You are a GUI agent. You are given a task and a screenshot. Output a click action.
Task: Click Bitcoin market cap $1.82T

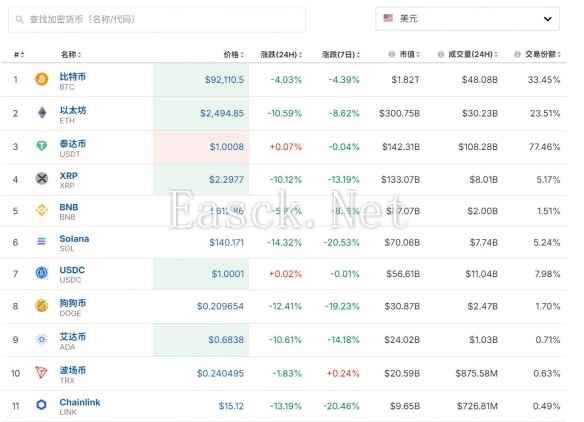pyautogui.click(x=405, y=80)
